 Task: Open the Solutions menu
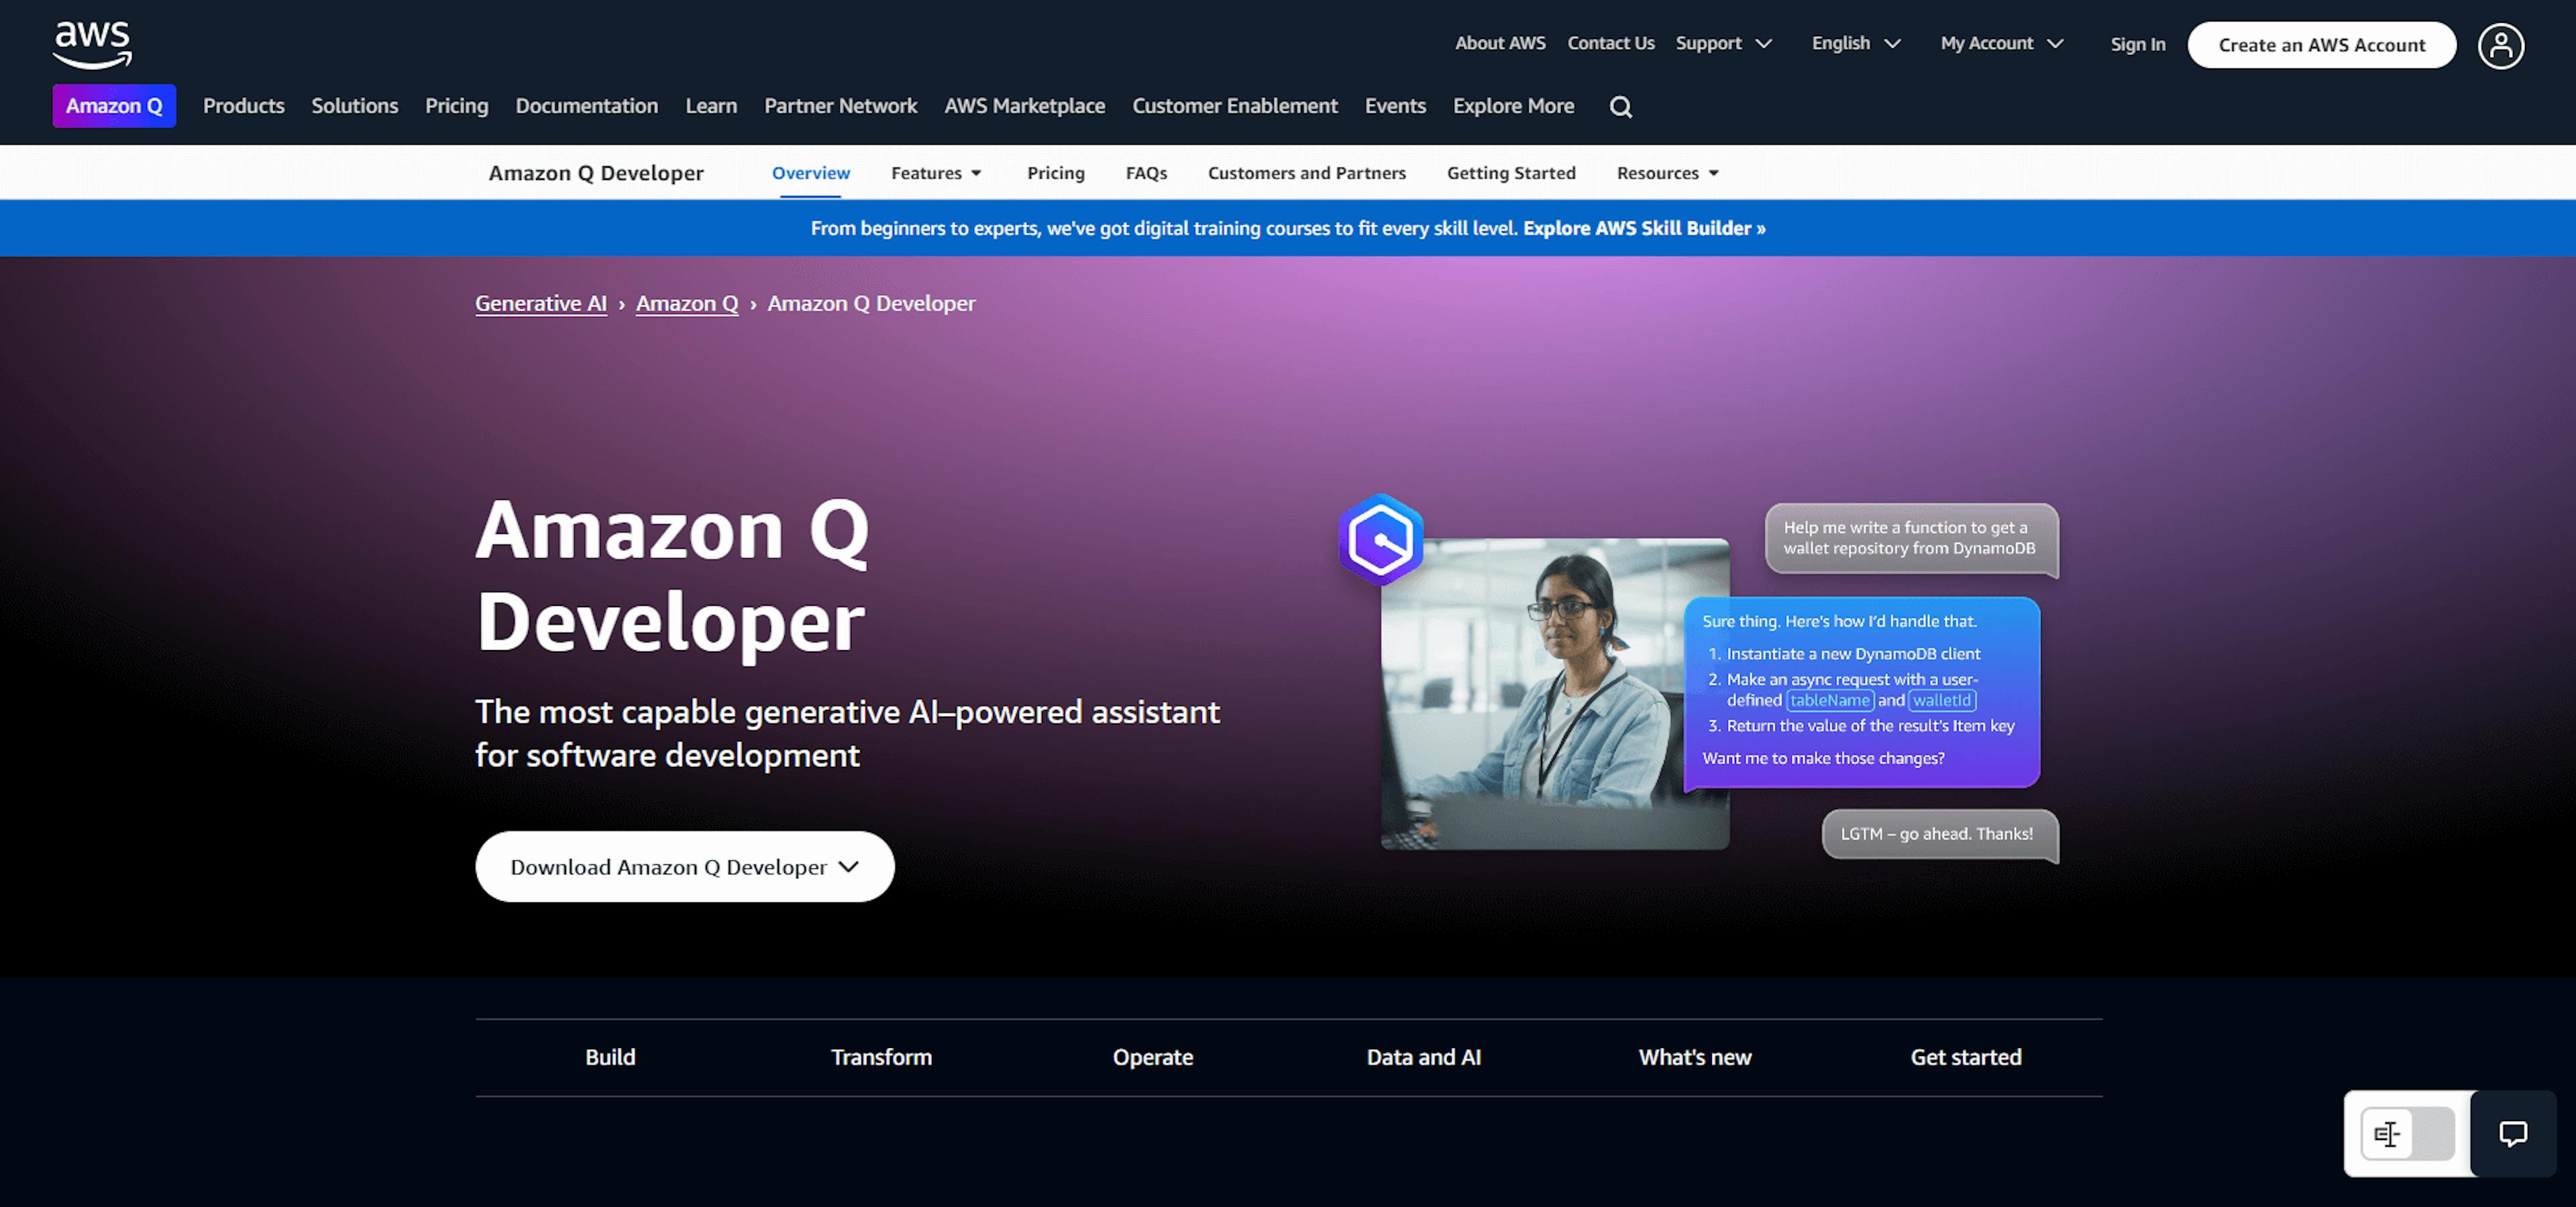click(x=354, y=106)
